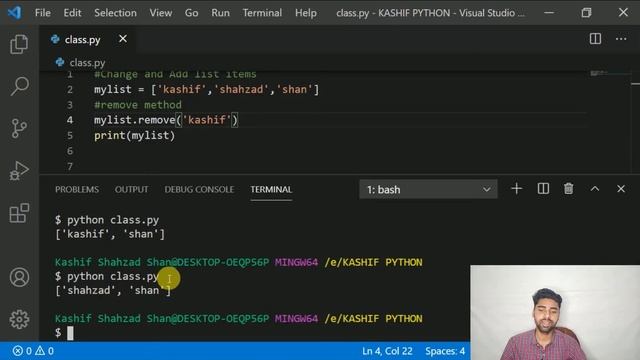Open the Search view in activity bar

coord(19,86)
